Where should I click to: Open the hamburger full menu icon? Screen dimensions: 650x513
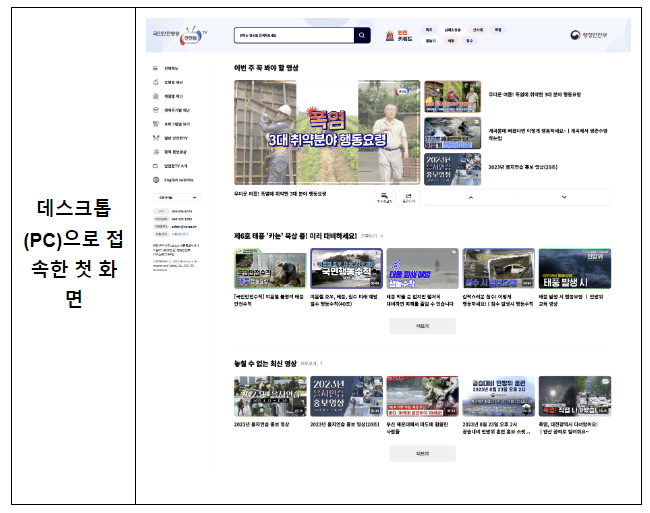[x=155, y=68]
